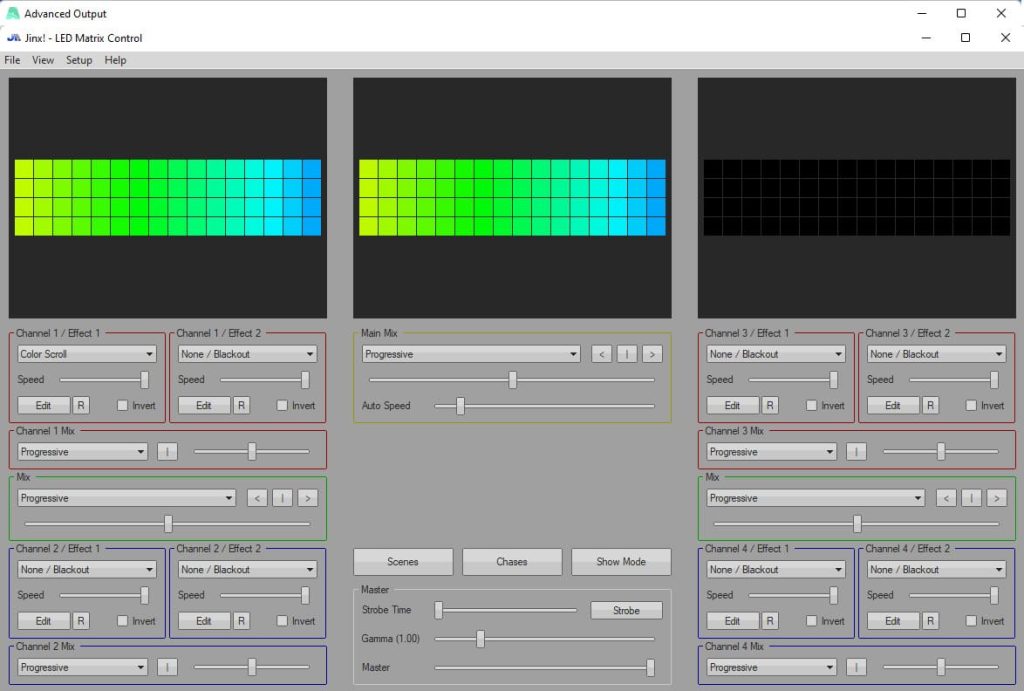This screenshot has width=1024, height=691.
Task: Expand the Main Mix Progressive dropdown
Action: [x=470, y=354]
